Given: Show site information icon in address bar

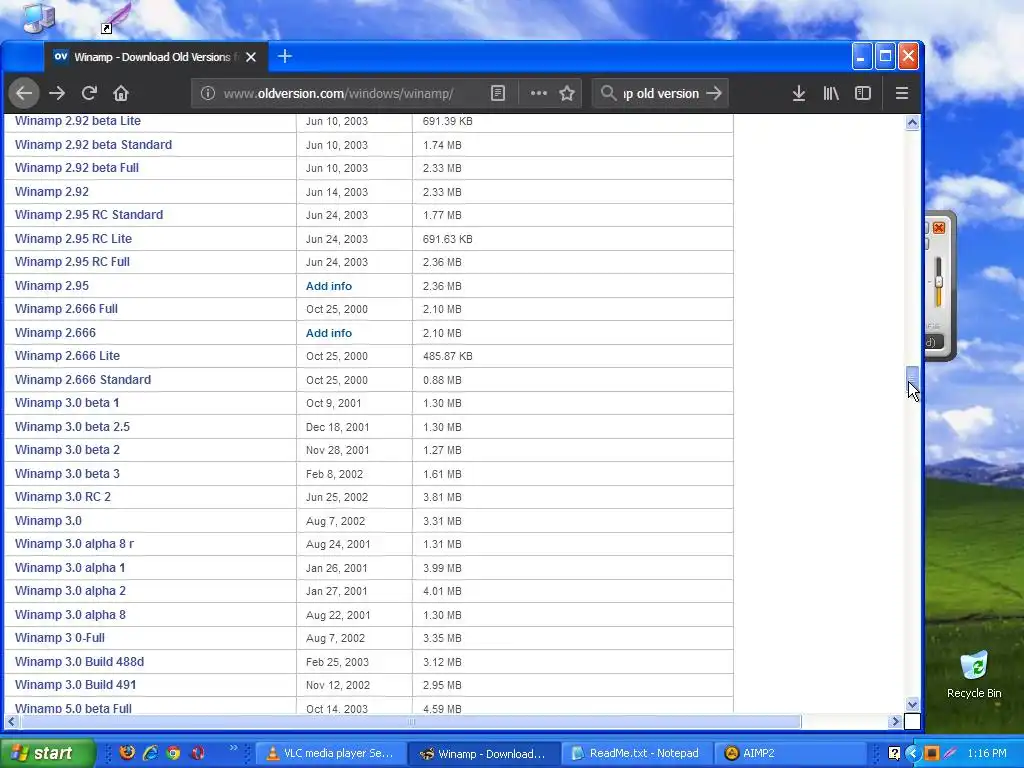Looking at the screenshot, I should point(208,93).
